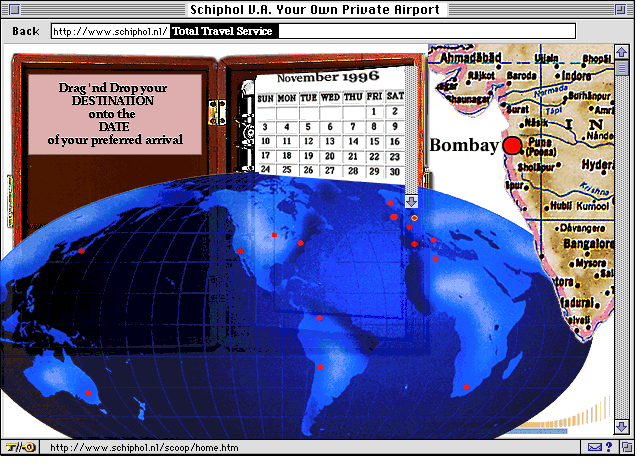637x469 pixels.
Task: Pick November 15 on the calendar
Action: pos(374,141)
